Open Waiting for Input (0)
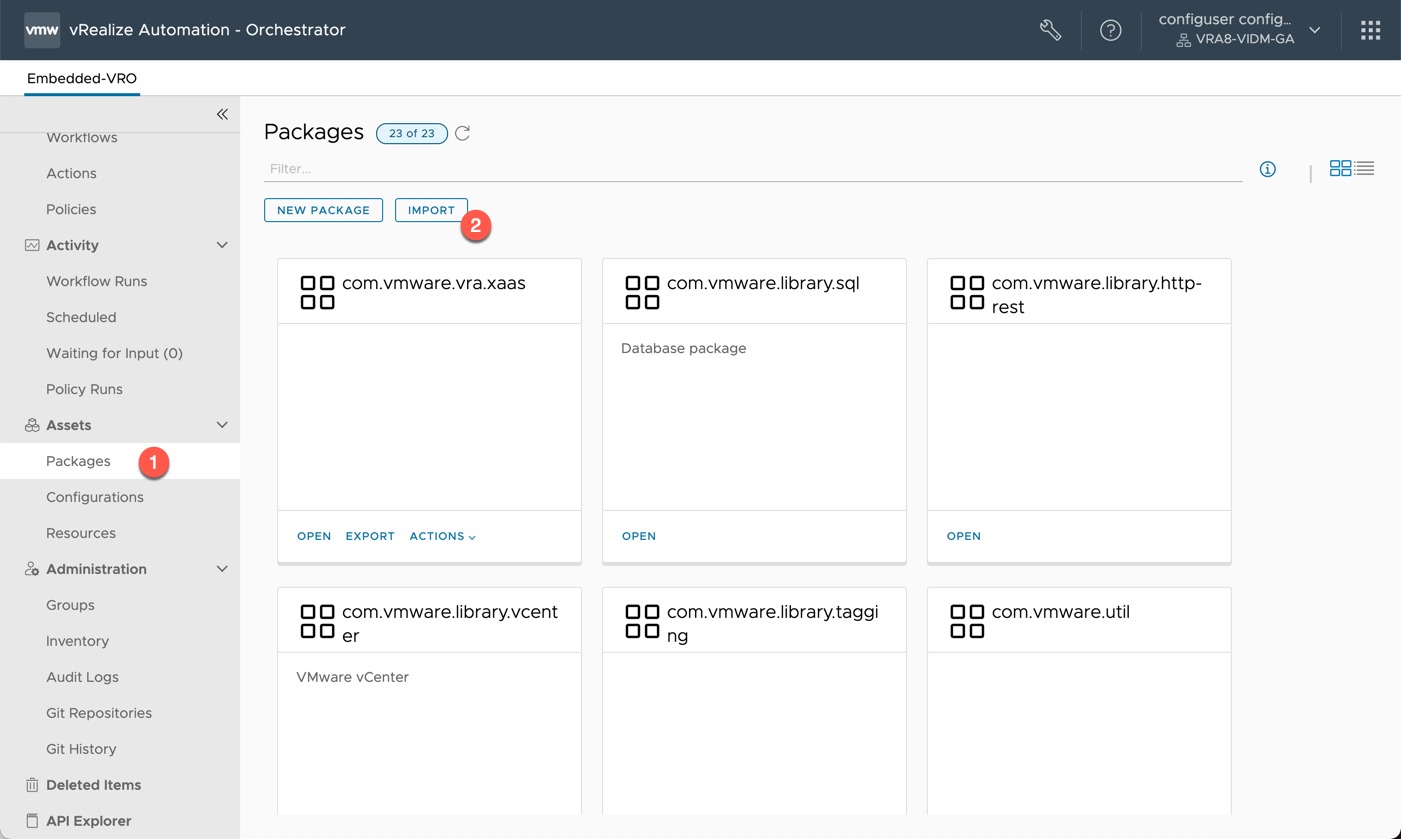The height and width of the screenshot is (839, 1401). 114,353
